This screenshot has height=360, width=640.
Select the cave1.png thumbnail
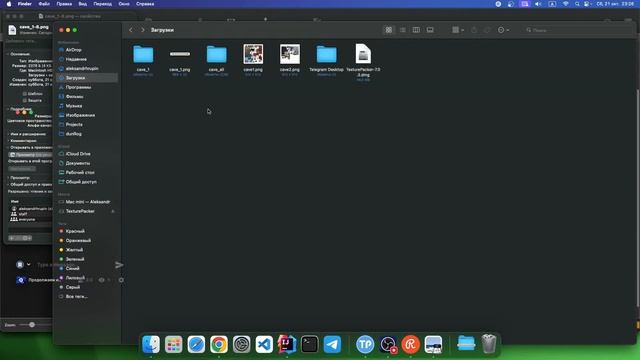[x=253, y=54]
